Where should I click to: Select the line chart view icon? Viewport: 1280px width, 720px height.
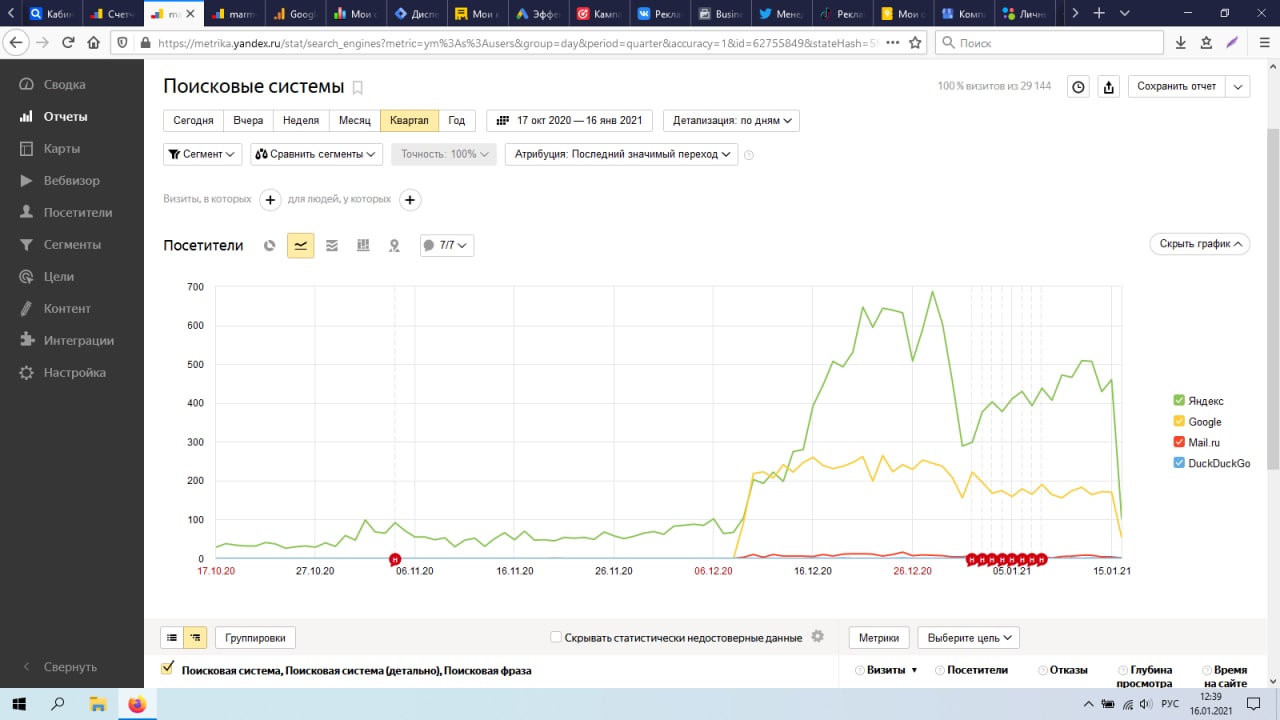[301, 245]
